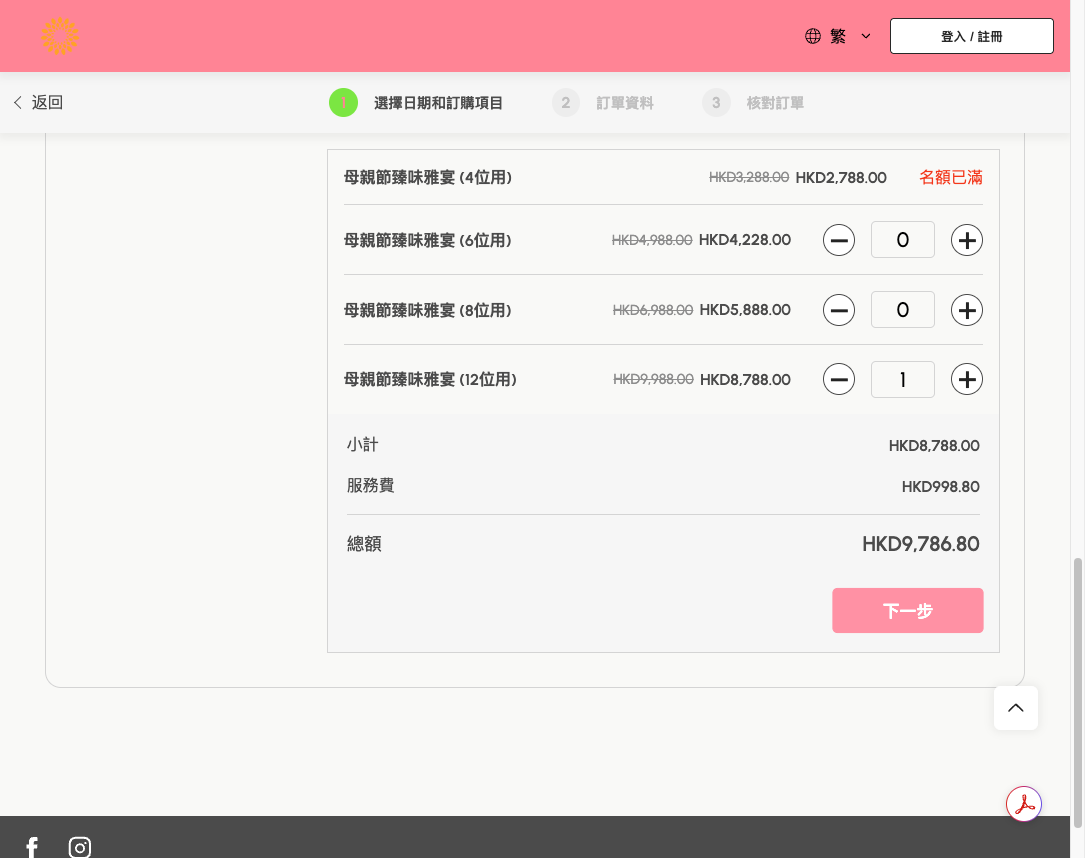The height and width of the screenshot is (858, 1085).
Task: Increase quantity for 12位用 set
Action: click(x=967, y=379)
